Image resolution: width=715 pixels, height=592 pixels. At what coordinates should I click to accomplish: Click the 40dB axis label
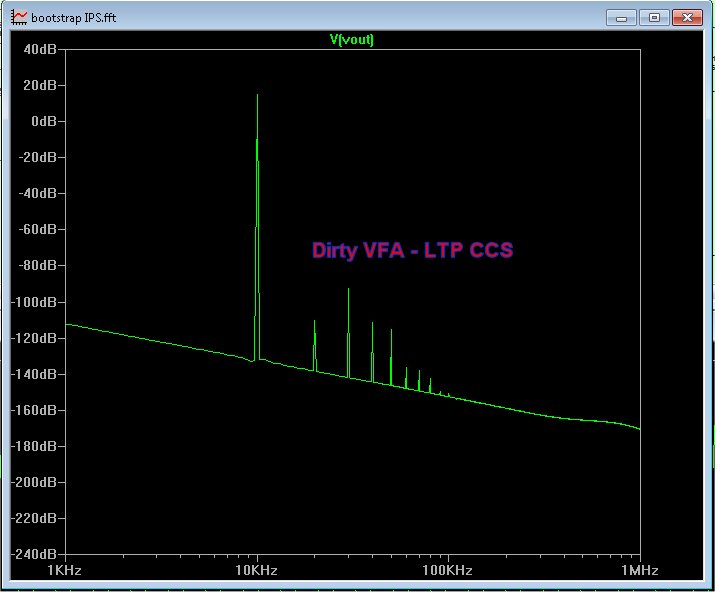click(40, 49)
